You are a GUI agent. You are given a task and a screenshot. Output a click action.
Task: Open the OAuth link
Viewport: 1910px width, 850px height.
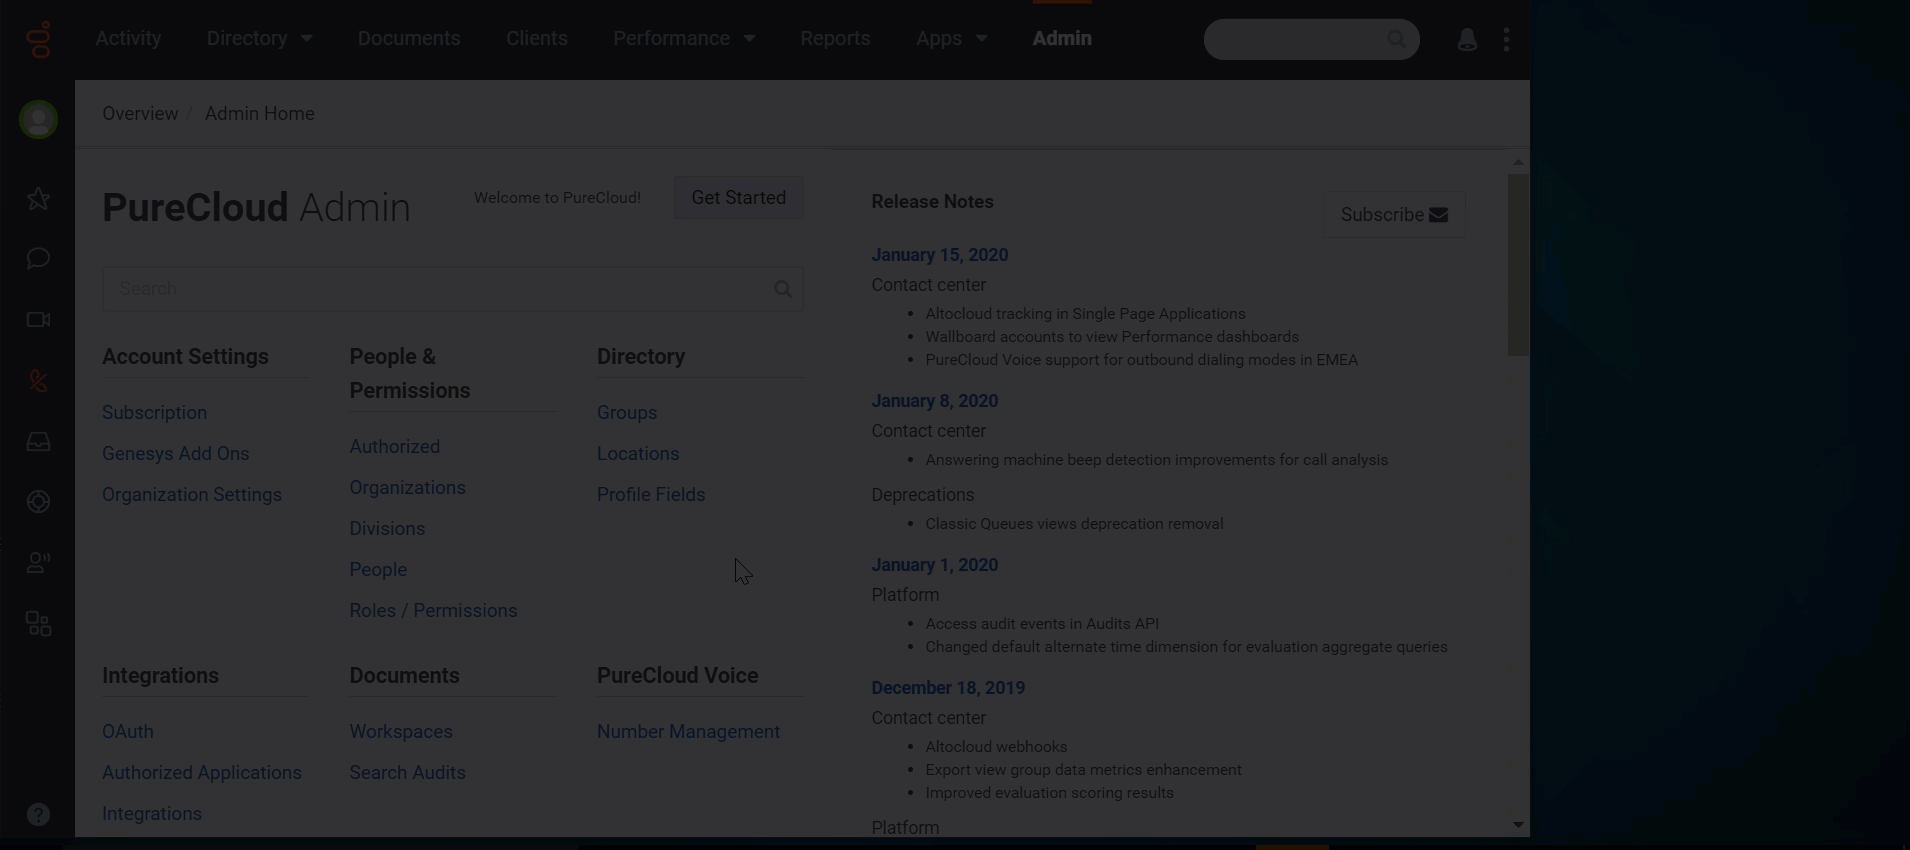pyautogui.click(x=128, y=732)
